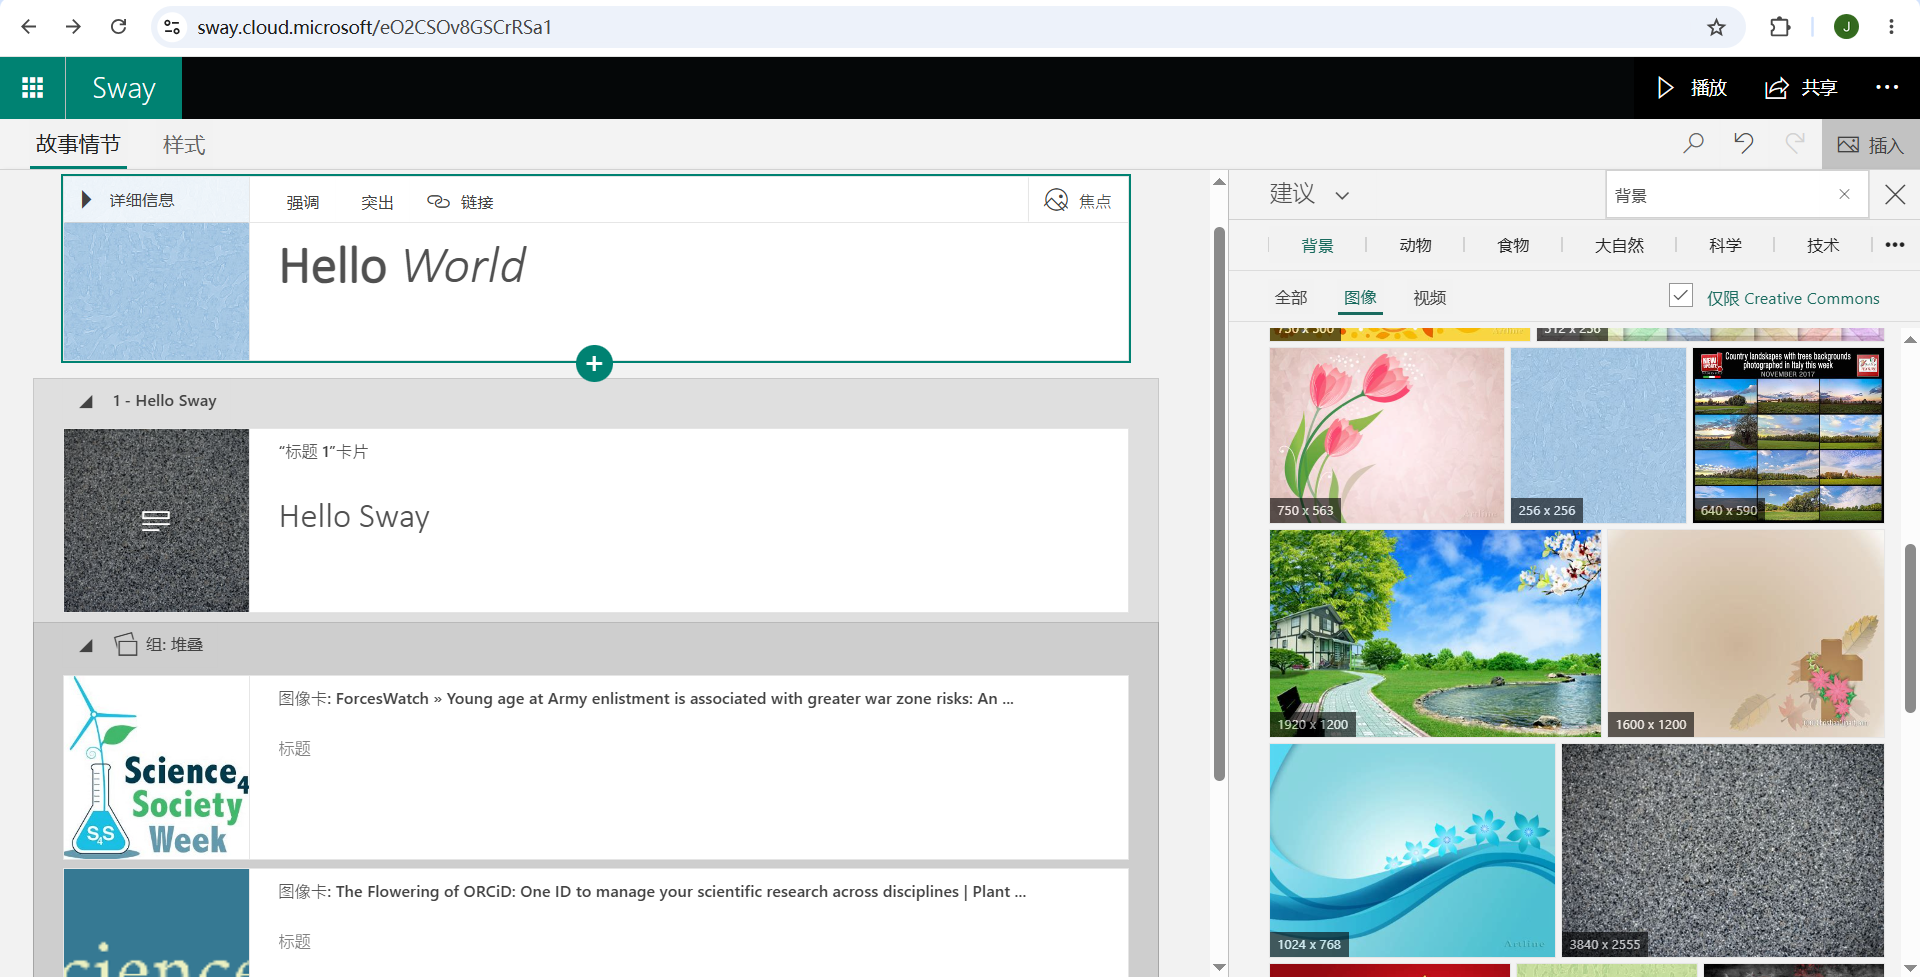Select the 背景 category suggestion
Image resolution: width=1920 pixels, height=977 pixels.
[x=1317, y=245]
